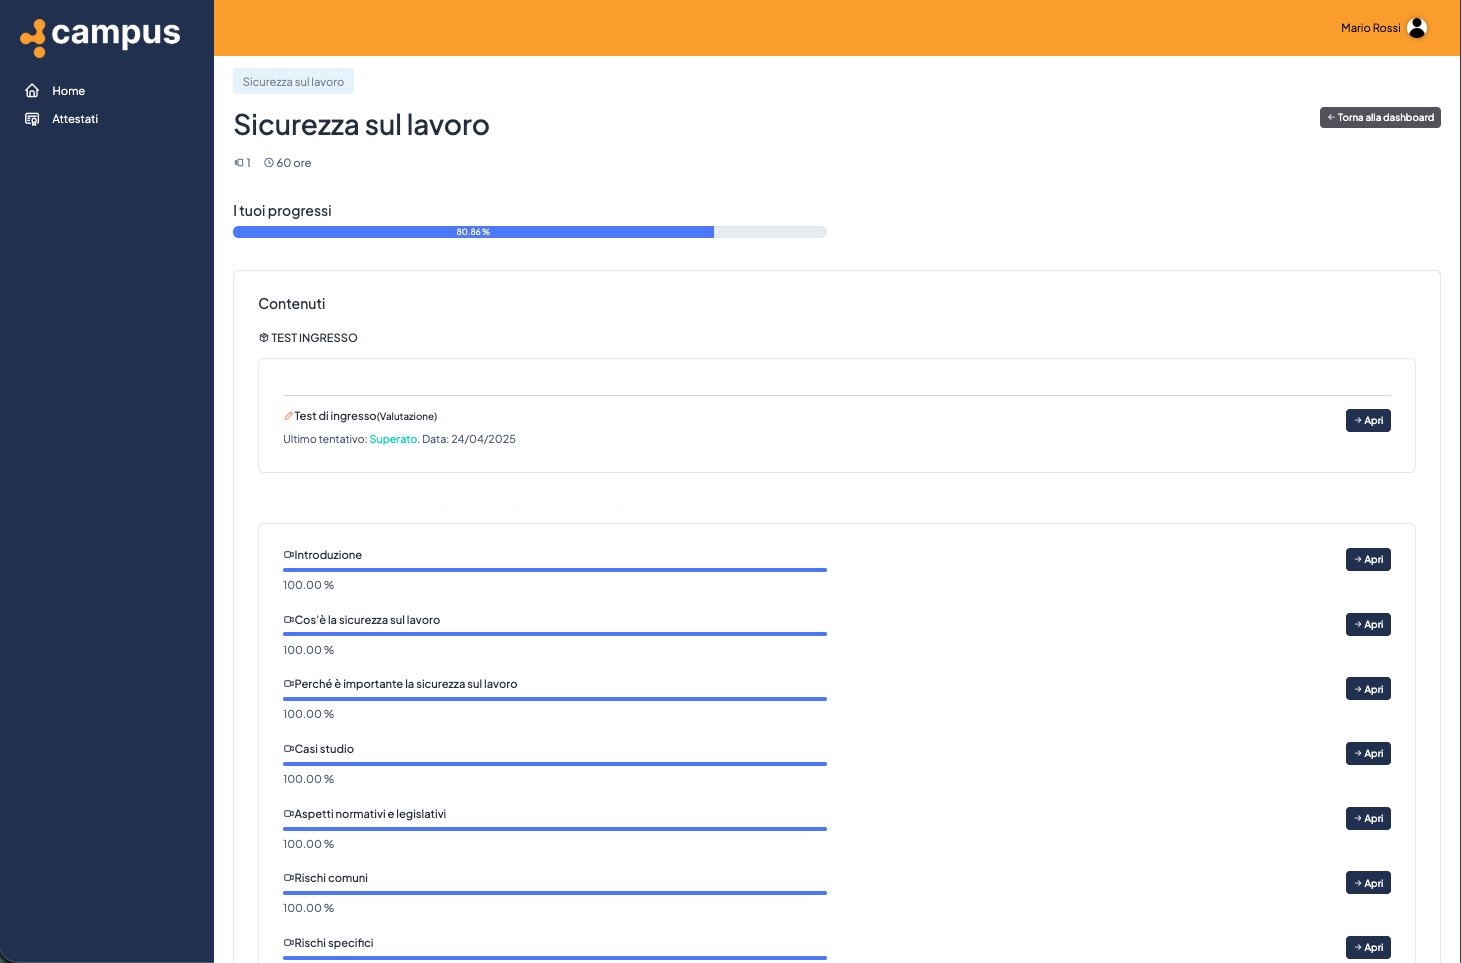Click the clock icon next to 60 ore
This screenshot has height=963, width=1461.
click(268, 162)
